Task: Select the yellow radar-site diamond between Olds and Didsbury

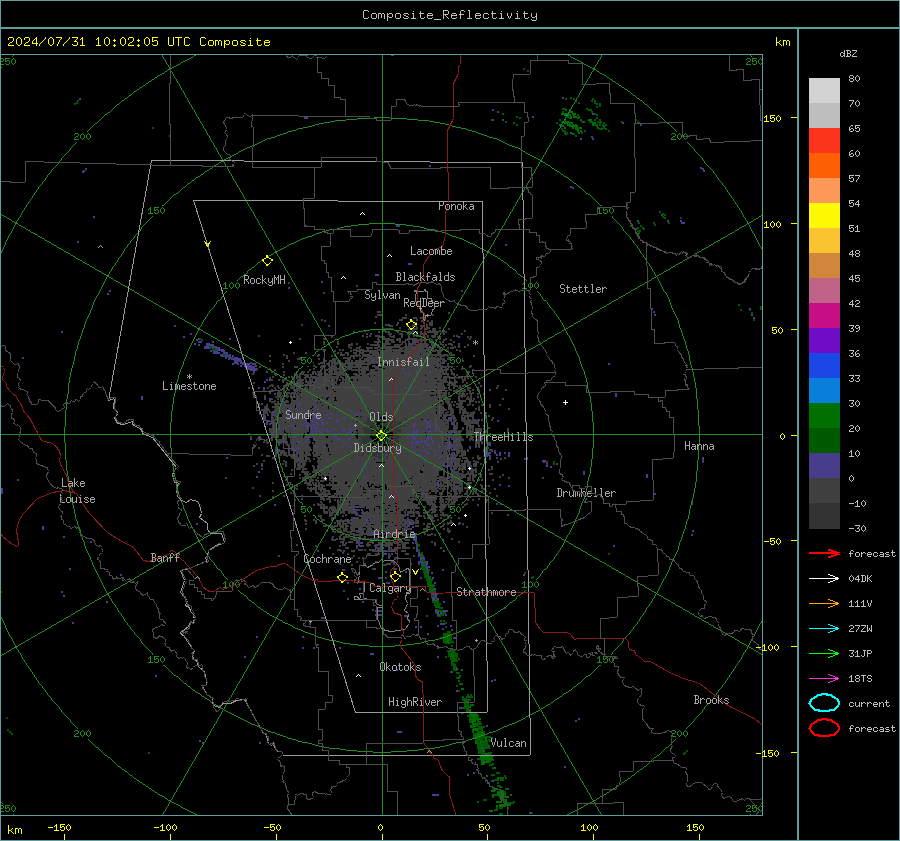Action: 381,436
